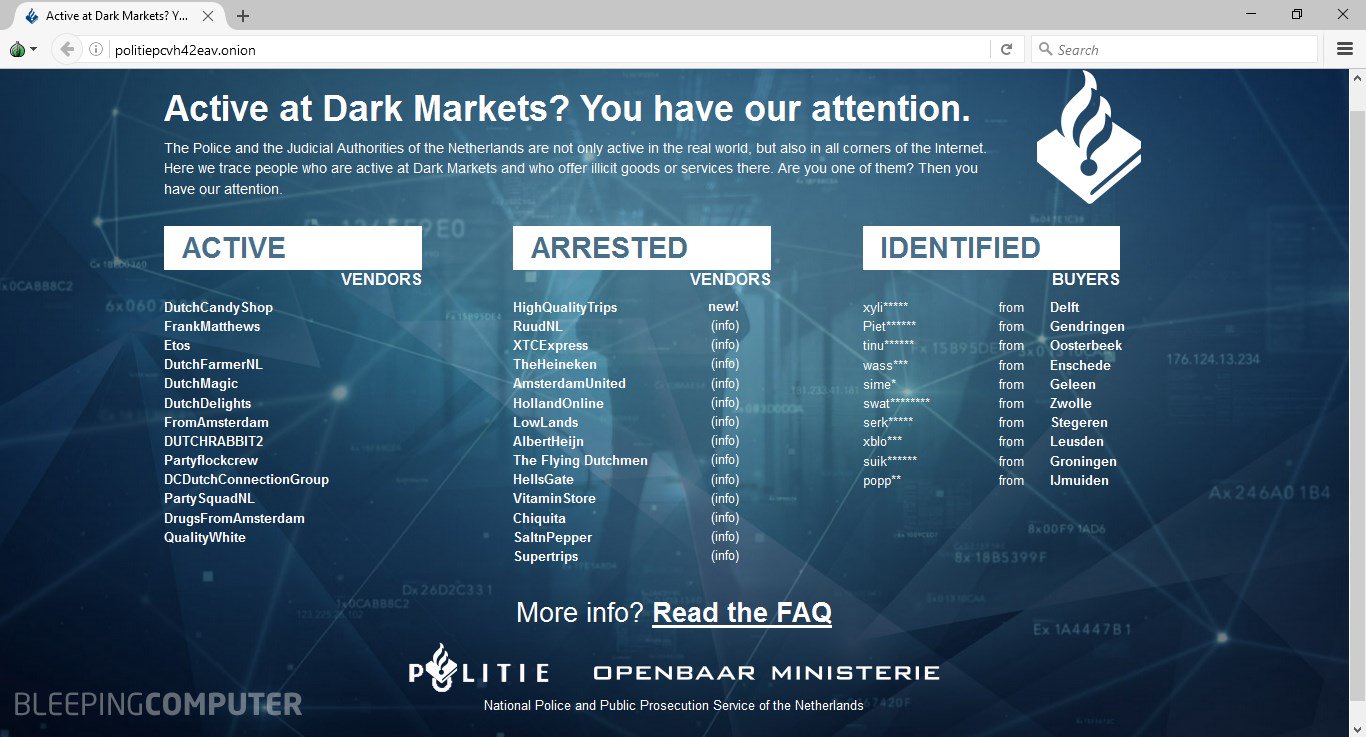Click the IDENTIFIED heading box
This screenshot has width=1366, height=737.
point(991,248)
